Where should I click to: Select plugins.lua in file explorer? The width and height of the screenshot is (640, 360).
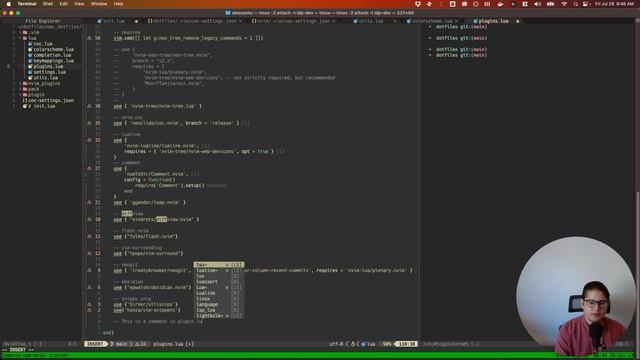point(48,66)
